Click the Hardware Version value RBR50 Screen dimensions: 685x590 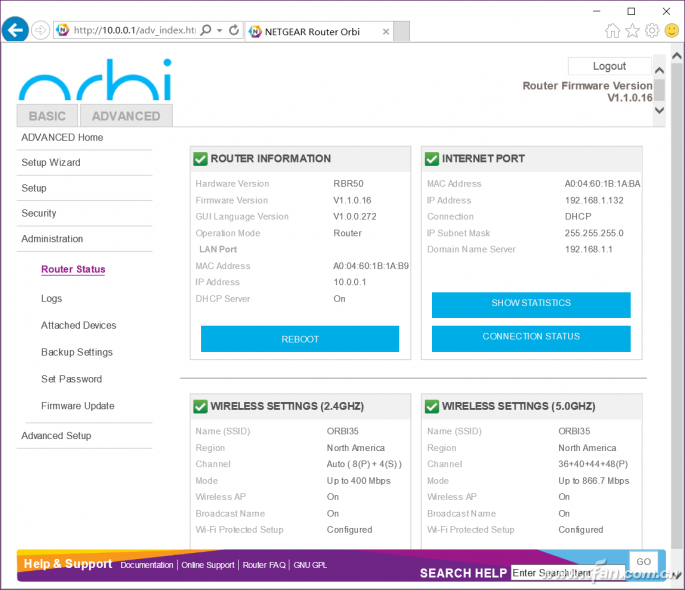click(349, 184)
